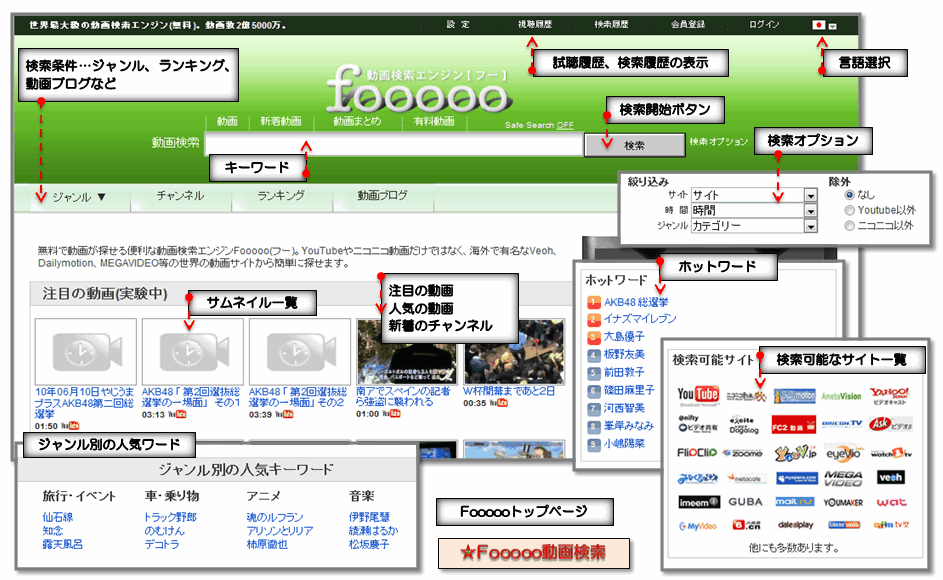Click the keyword search input field
943x580 pixels.
(394, 145)
